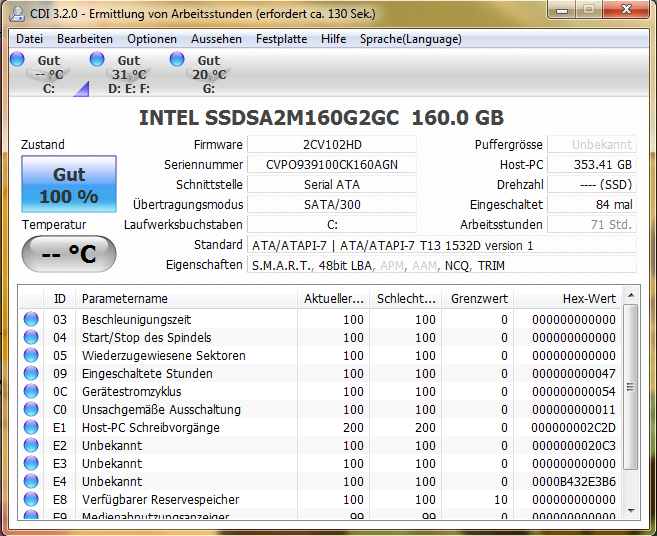Screen dimensions: 657x536
Task: Click hex value 0000B432E3B6
Action: click(574, 482)
